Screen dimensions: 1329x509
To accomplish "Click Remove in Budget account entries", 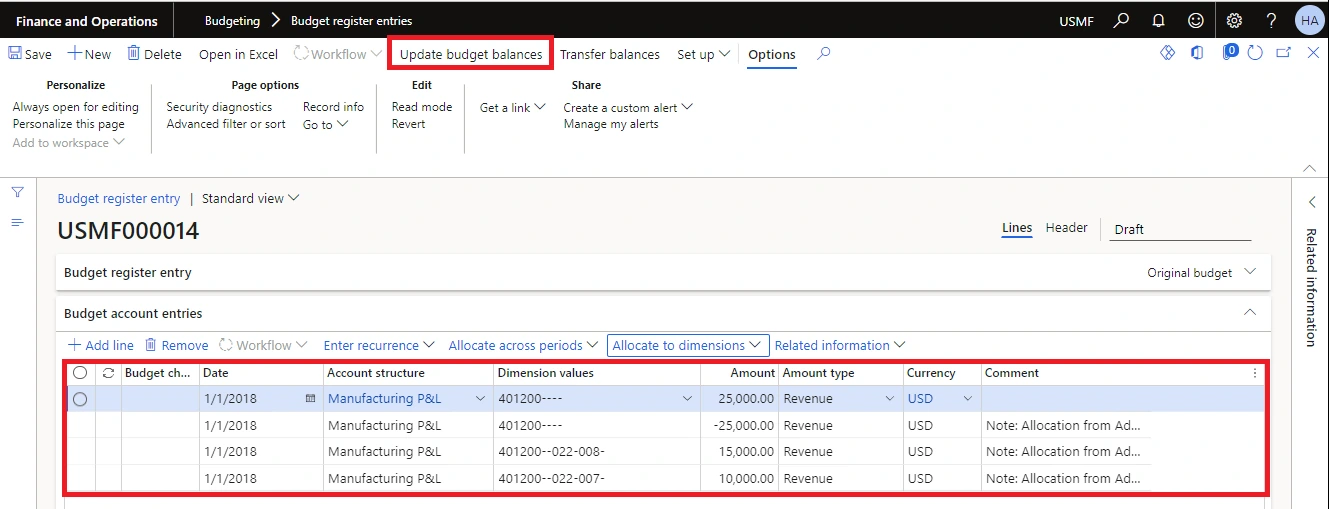I will click(177, 345).
